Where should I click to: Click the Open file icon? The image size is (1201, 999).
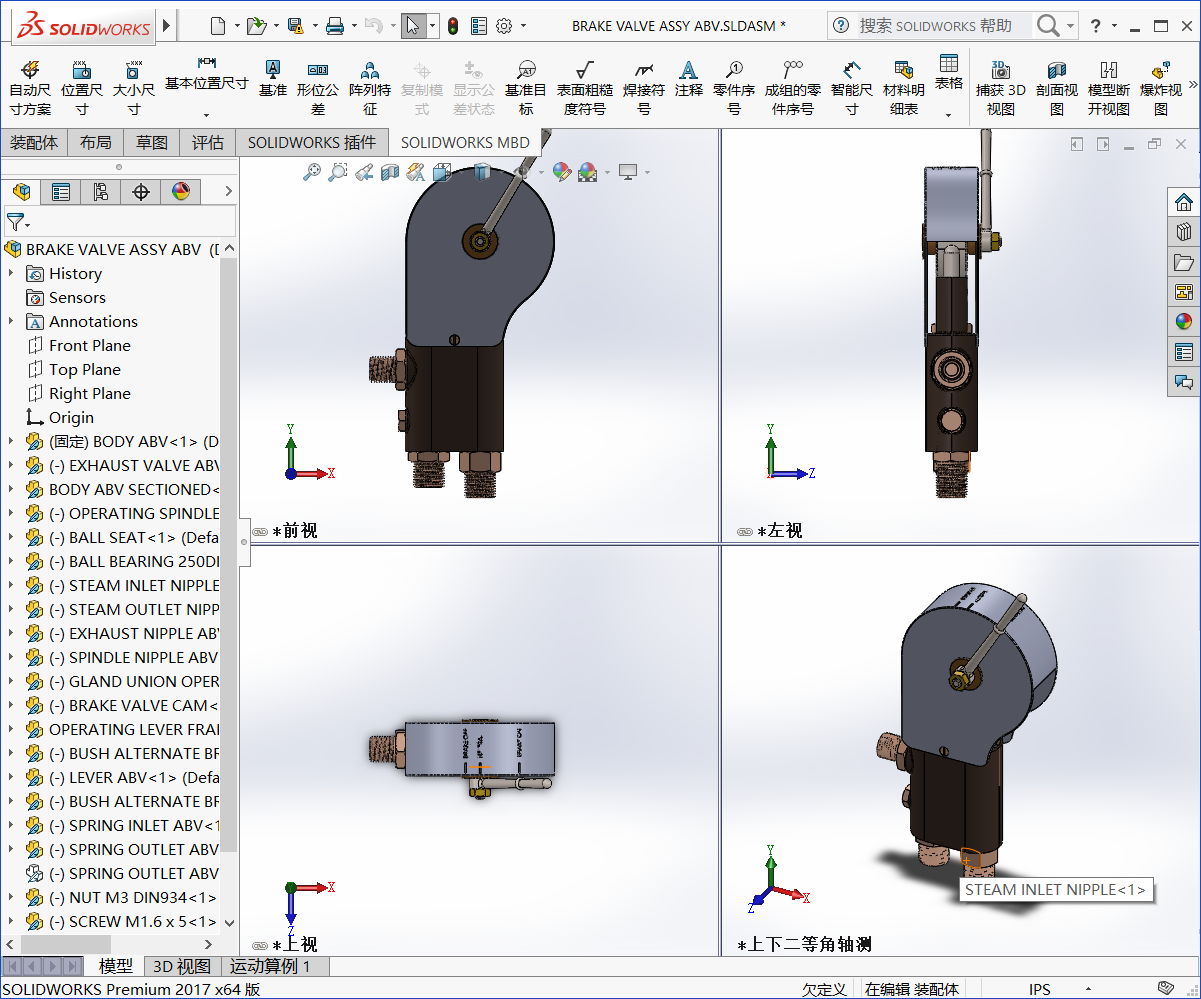pyautogui.click(x=257, y=25)
